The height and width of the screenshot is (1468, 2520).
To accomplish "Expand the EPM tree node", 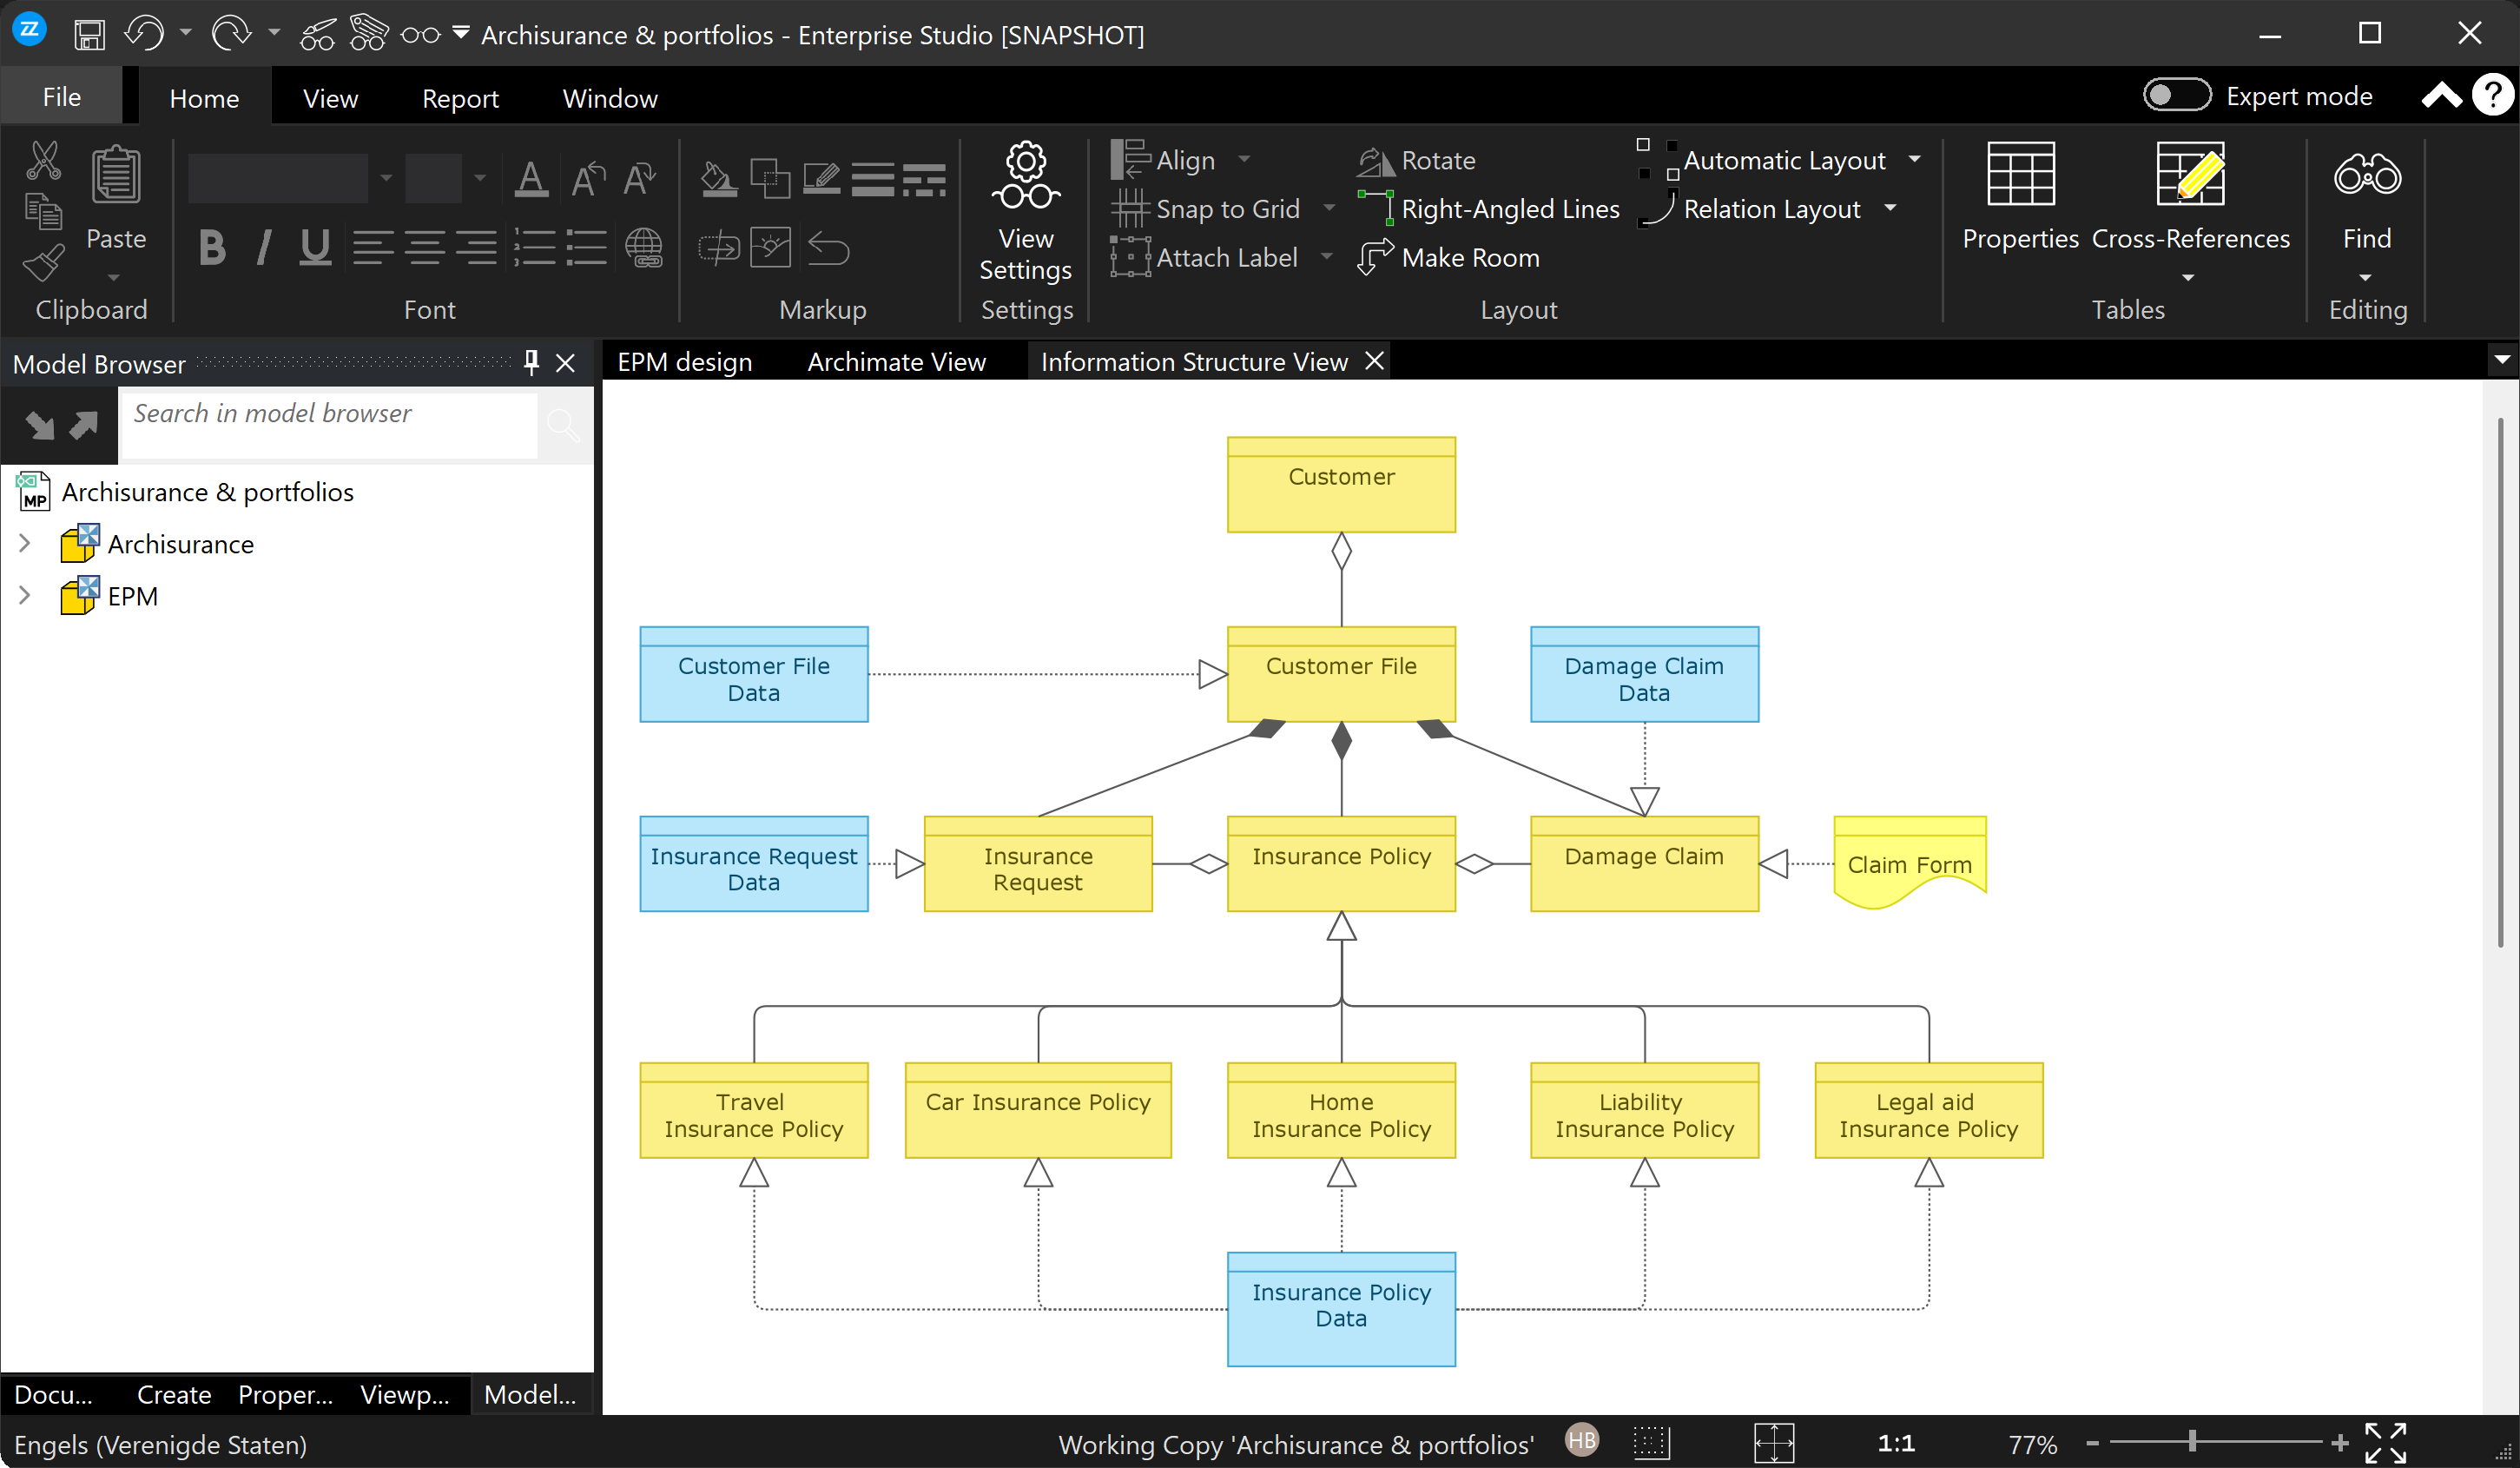I will point(25,596).
